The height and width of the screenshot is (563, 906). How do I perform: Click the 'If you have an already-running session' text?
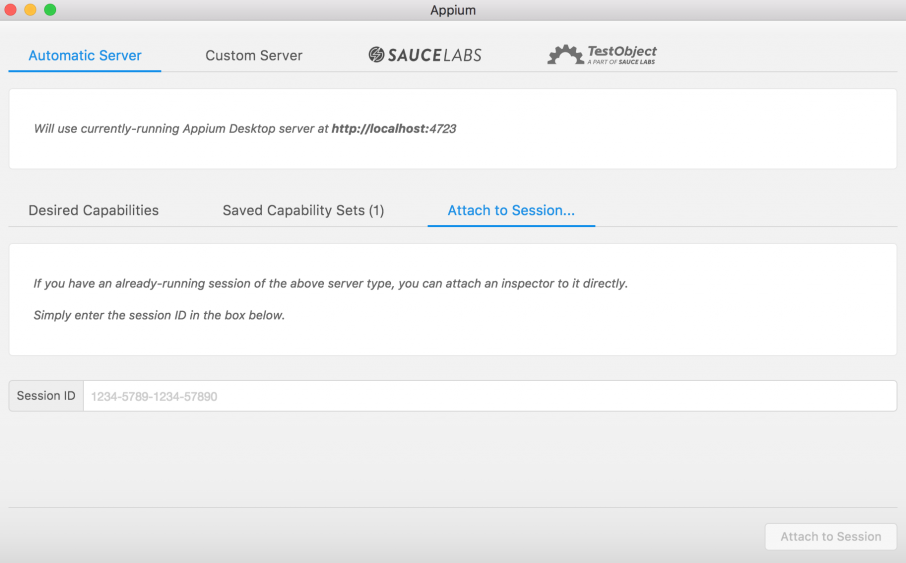[330, 283]
